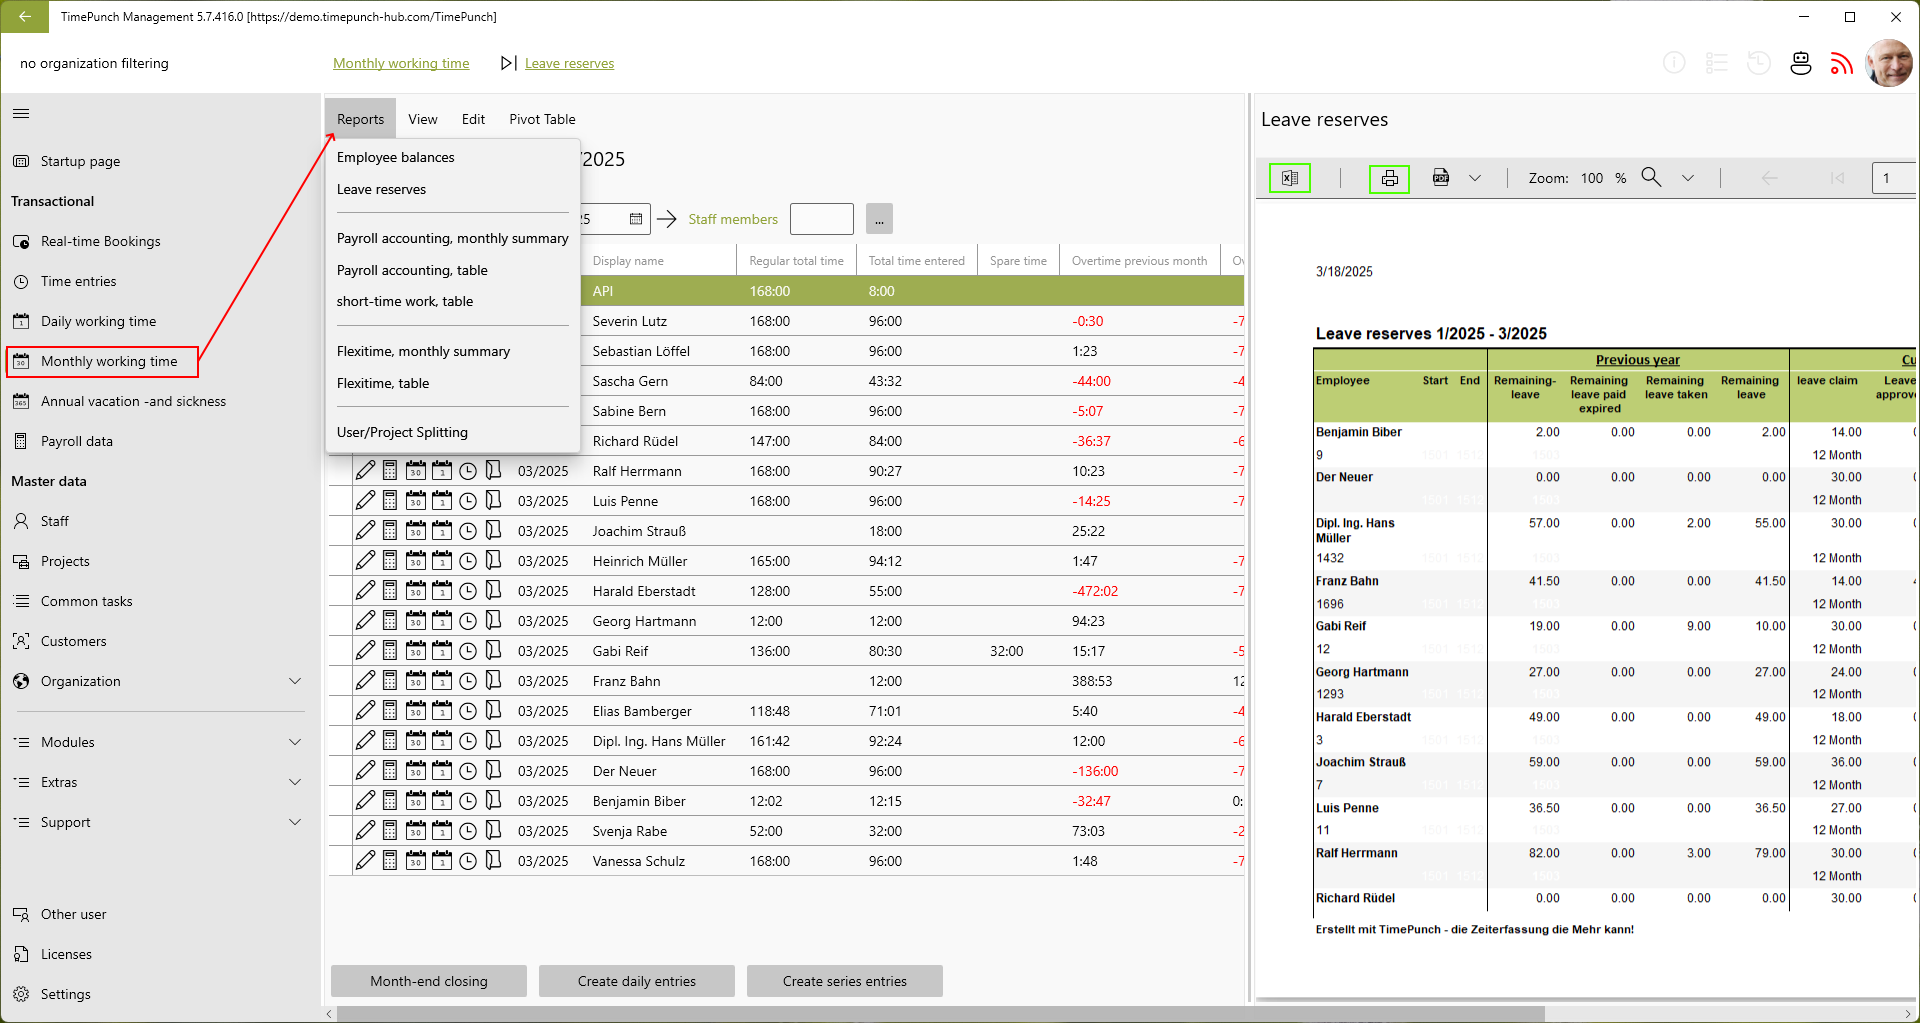This screenshot has height=1023, width=1920.
Task: Click the horizontal scrollbar at the bottom
Action: (x=940, y=1014)
